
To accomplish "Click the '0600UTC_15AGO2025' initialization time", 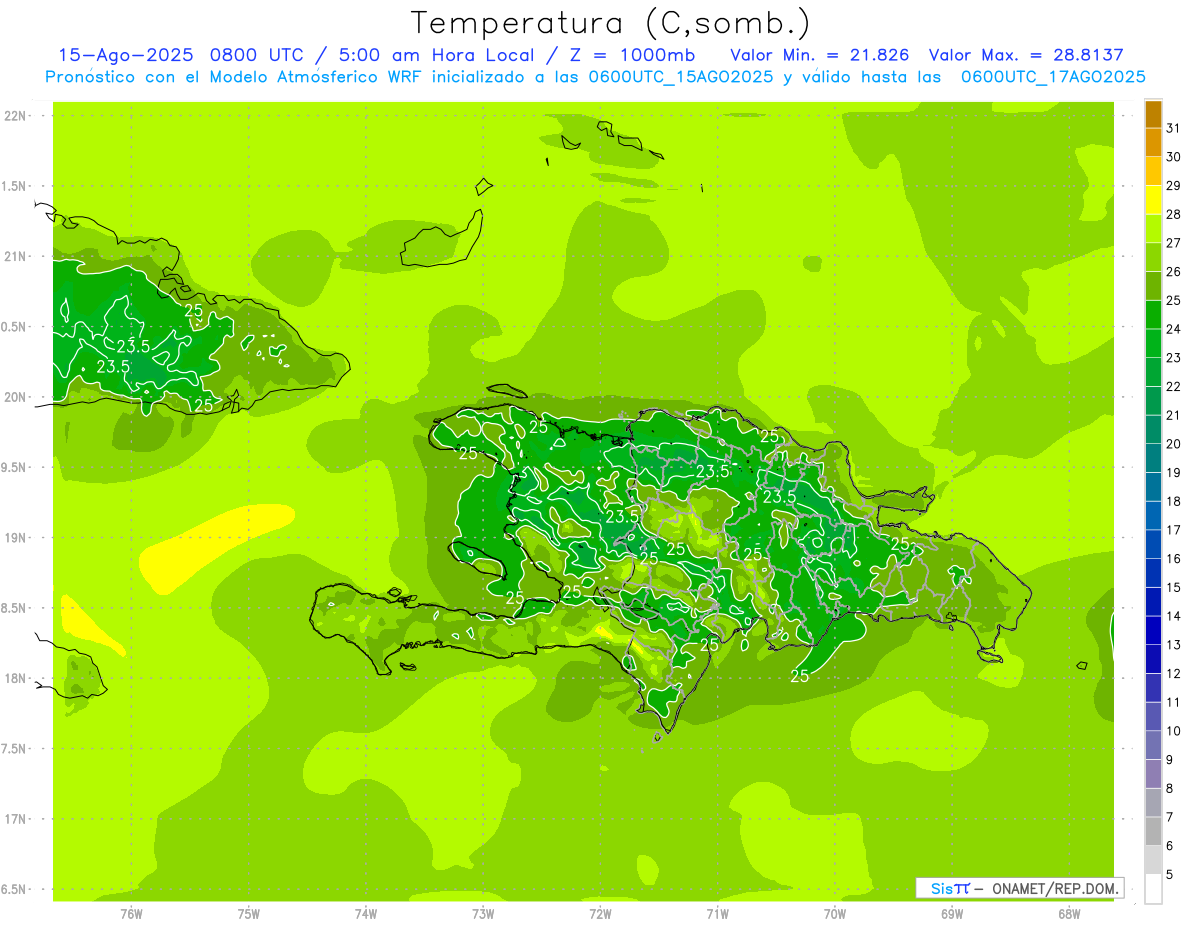I will coord(682,77).
